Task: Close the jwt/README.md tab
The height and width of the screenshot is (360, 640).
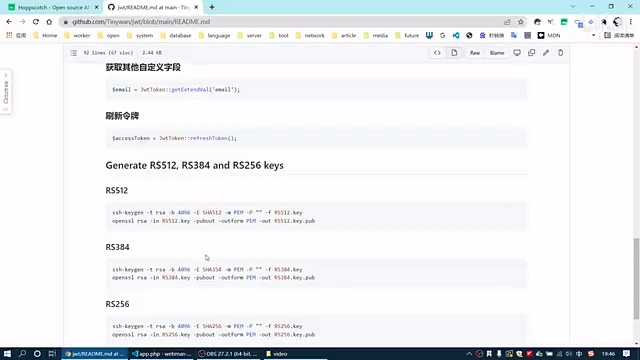Action: click(196, 7)
